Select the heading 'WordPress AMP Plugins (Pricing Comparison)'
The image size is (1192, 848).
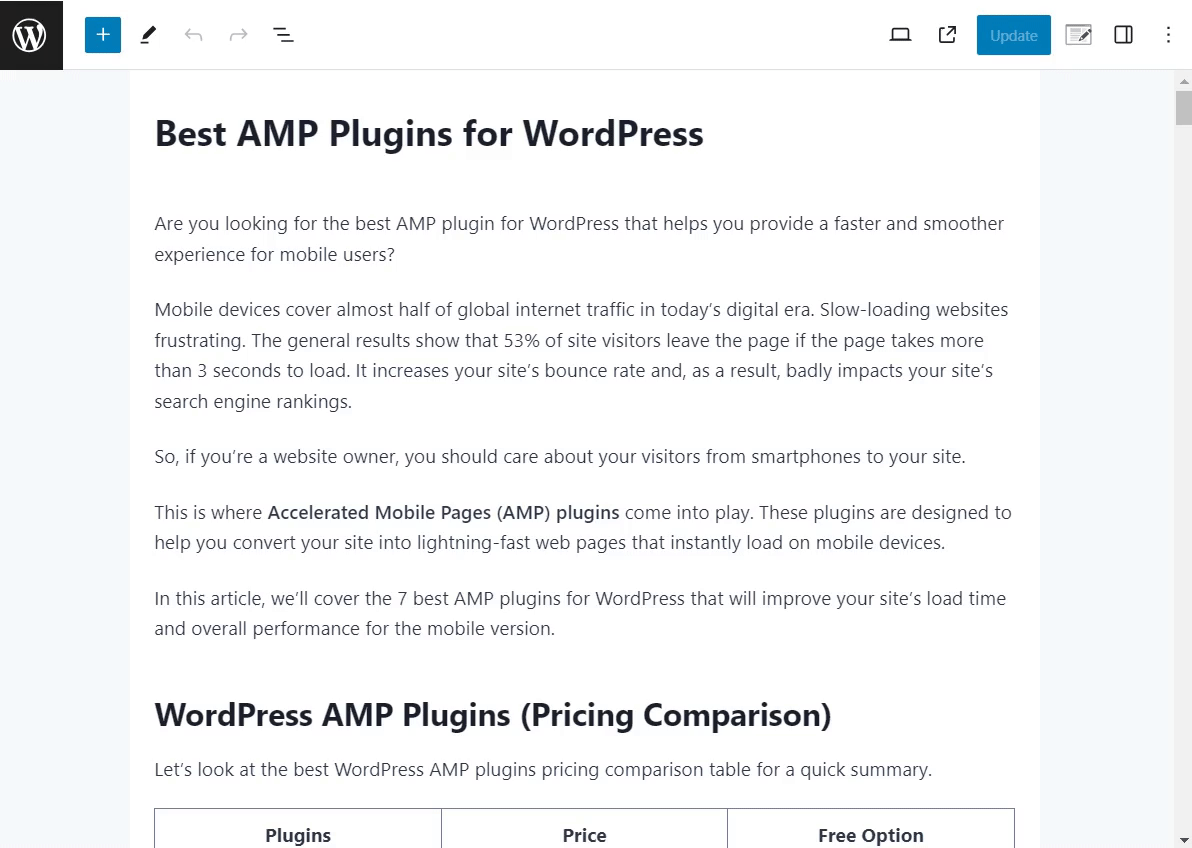(x=493, y=715)
